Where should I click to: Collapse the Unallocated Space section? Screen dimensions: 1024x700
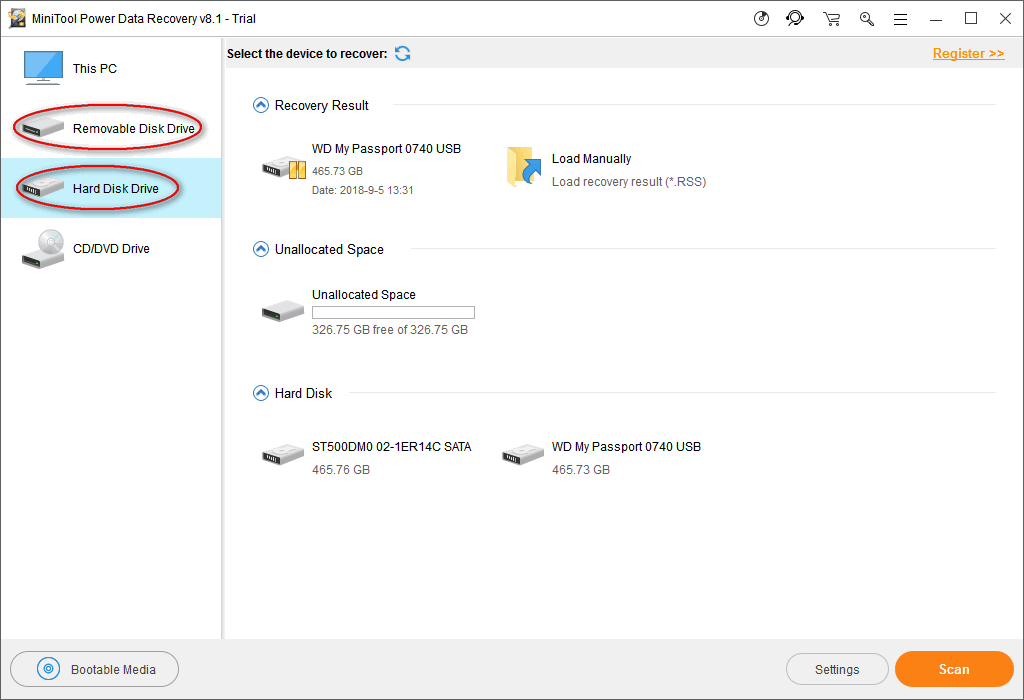click(261, 249)
